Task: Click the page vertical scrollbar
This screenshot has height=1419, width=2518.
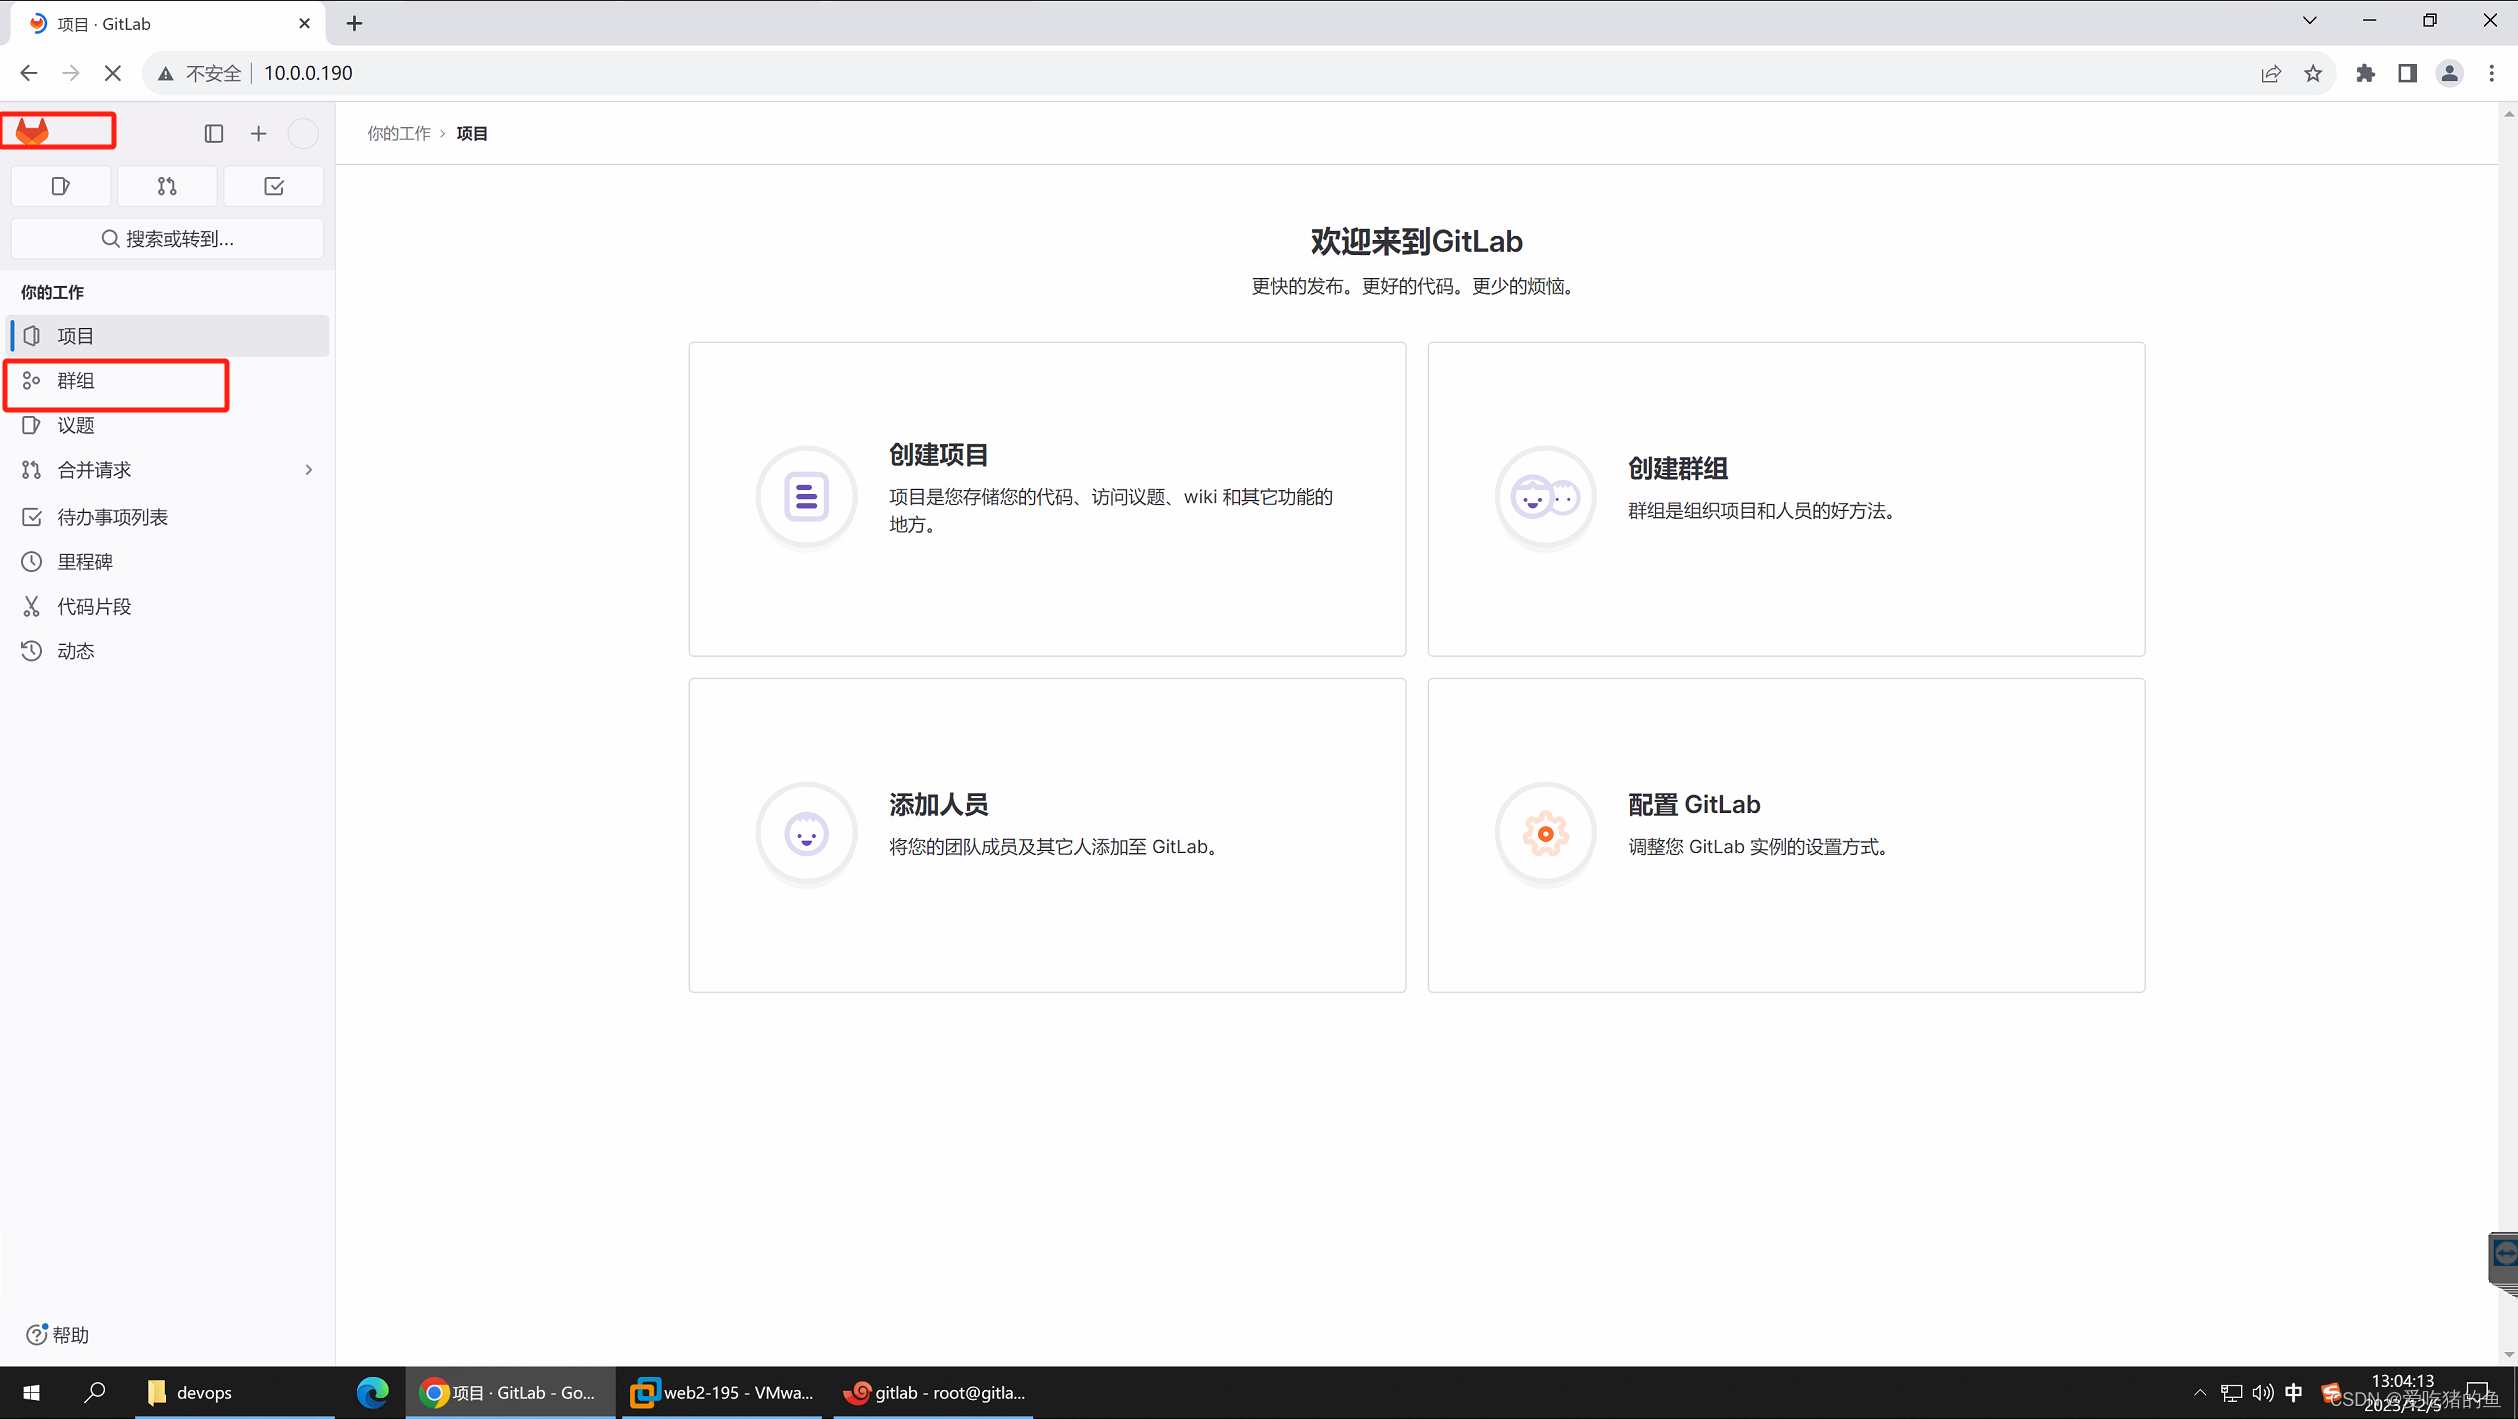Action: [2508, 734]
